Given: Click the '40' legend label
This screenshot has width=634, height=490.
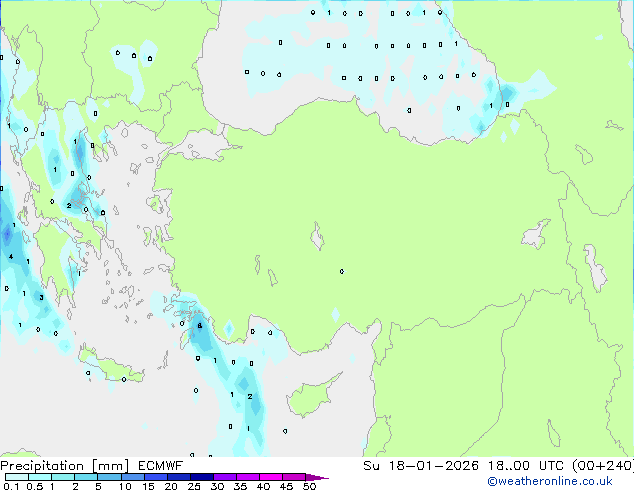Looking at the screenshot, I should click(x=263, y=486).
